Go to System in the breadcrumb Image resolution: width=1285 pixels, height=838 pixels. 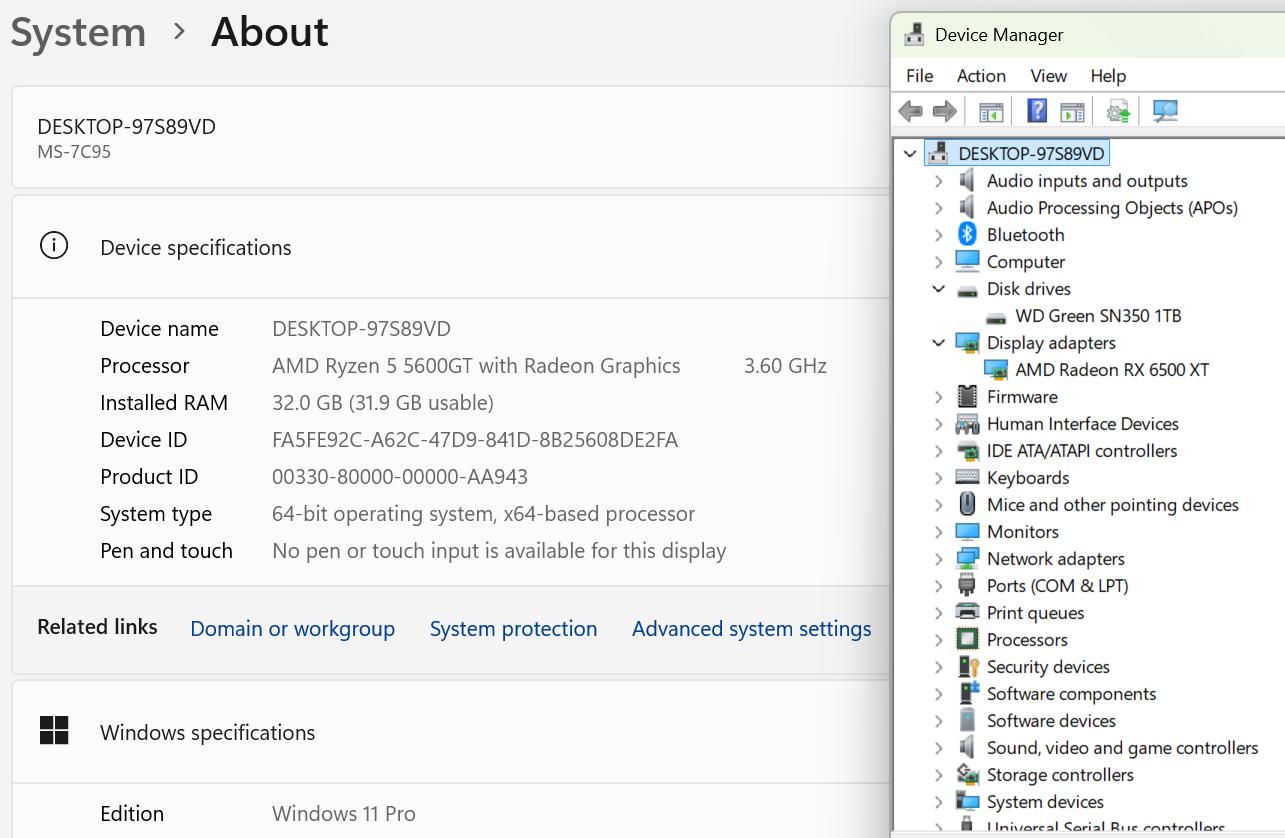coord(78,32)
